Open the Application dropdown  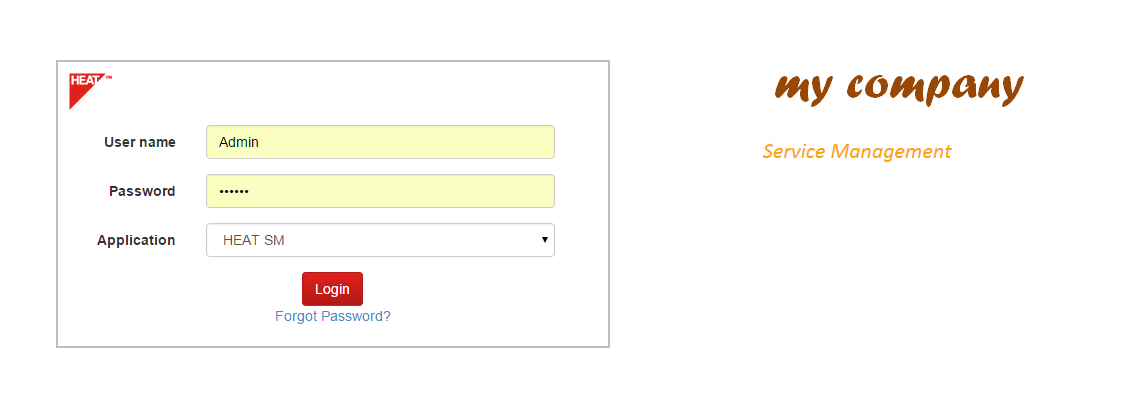coord(380,240)
